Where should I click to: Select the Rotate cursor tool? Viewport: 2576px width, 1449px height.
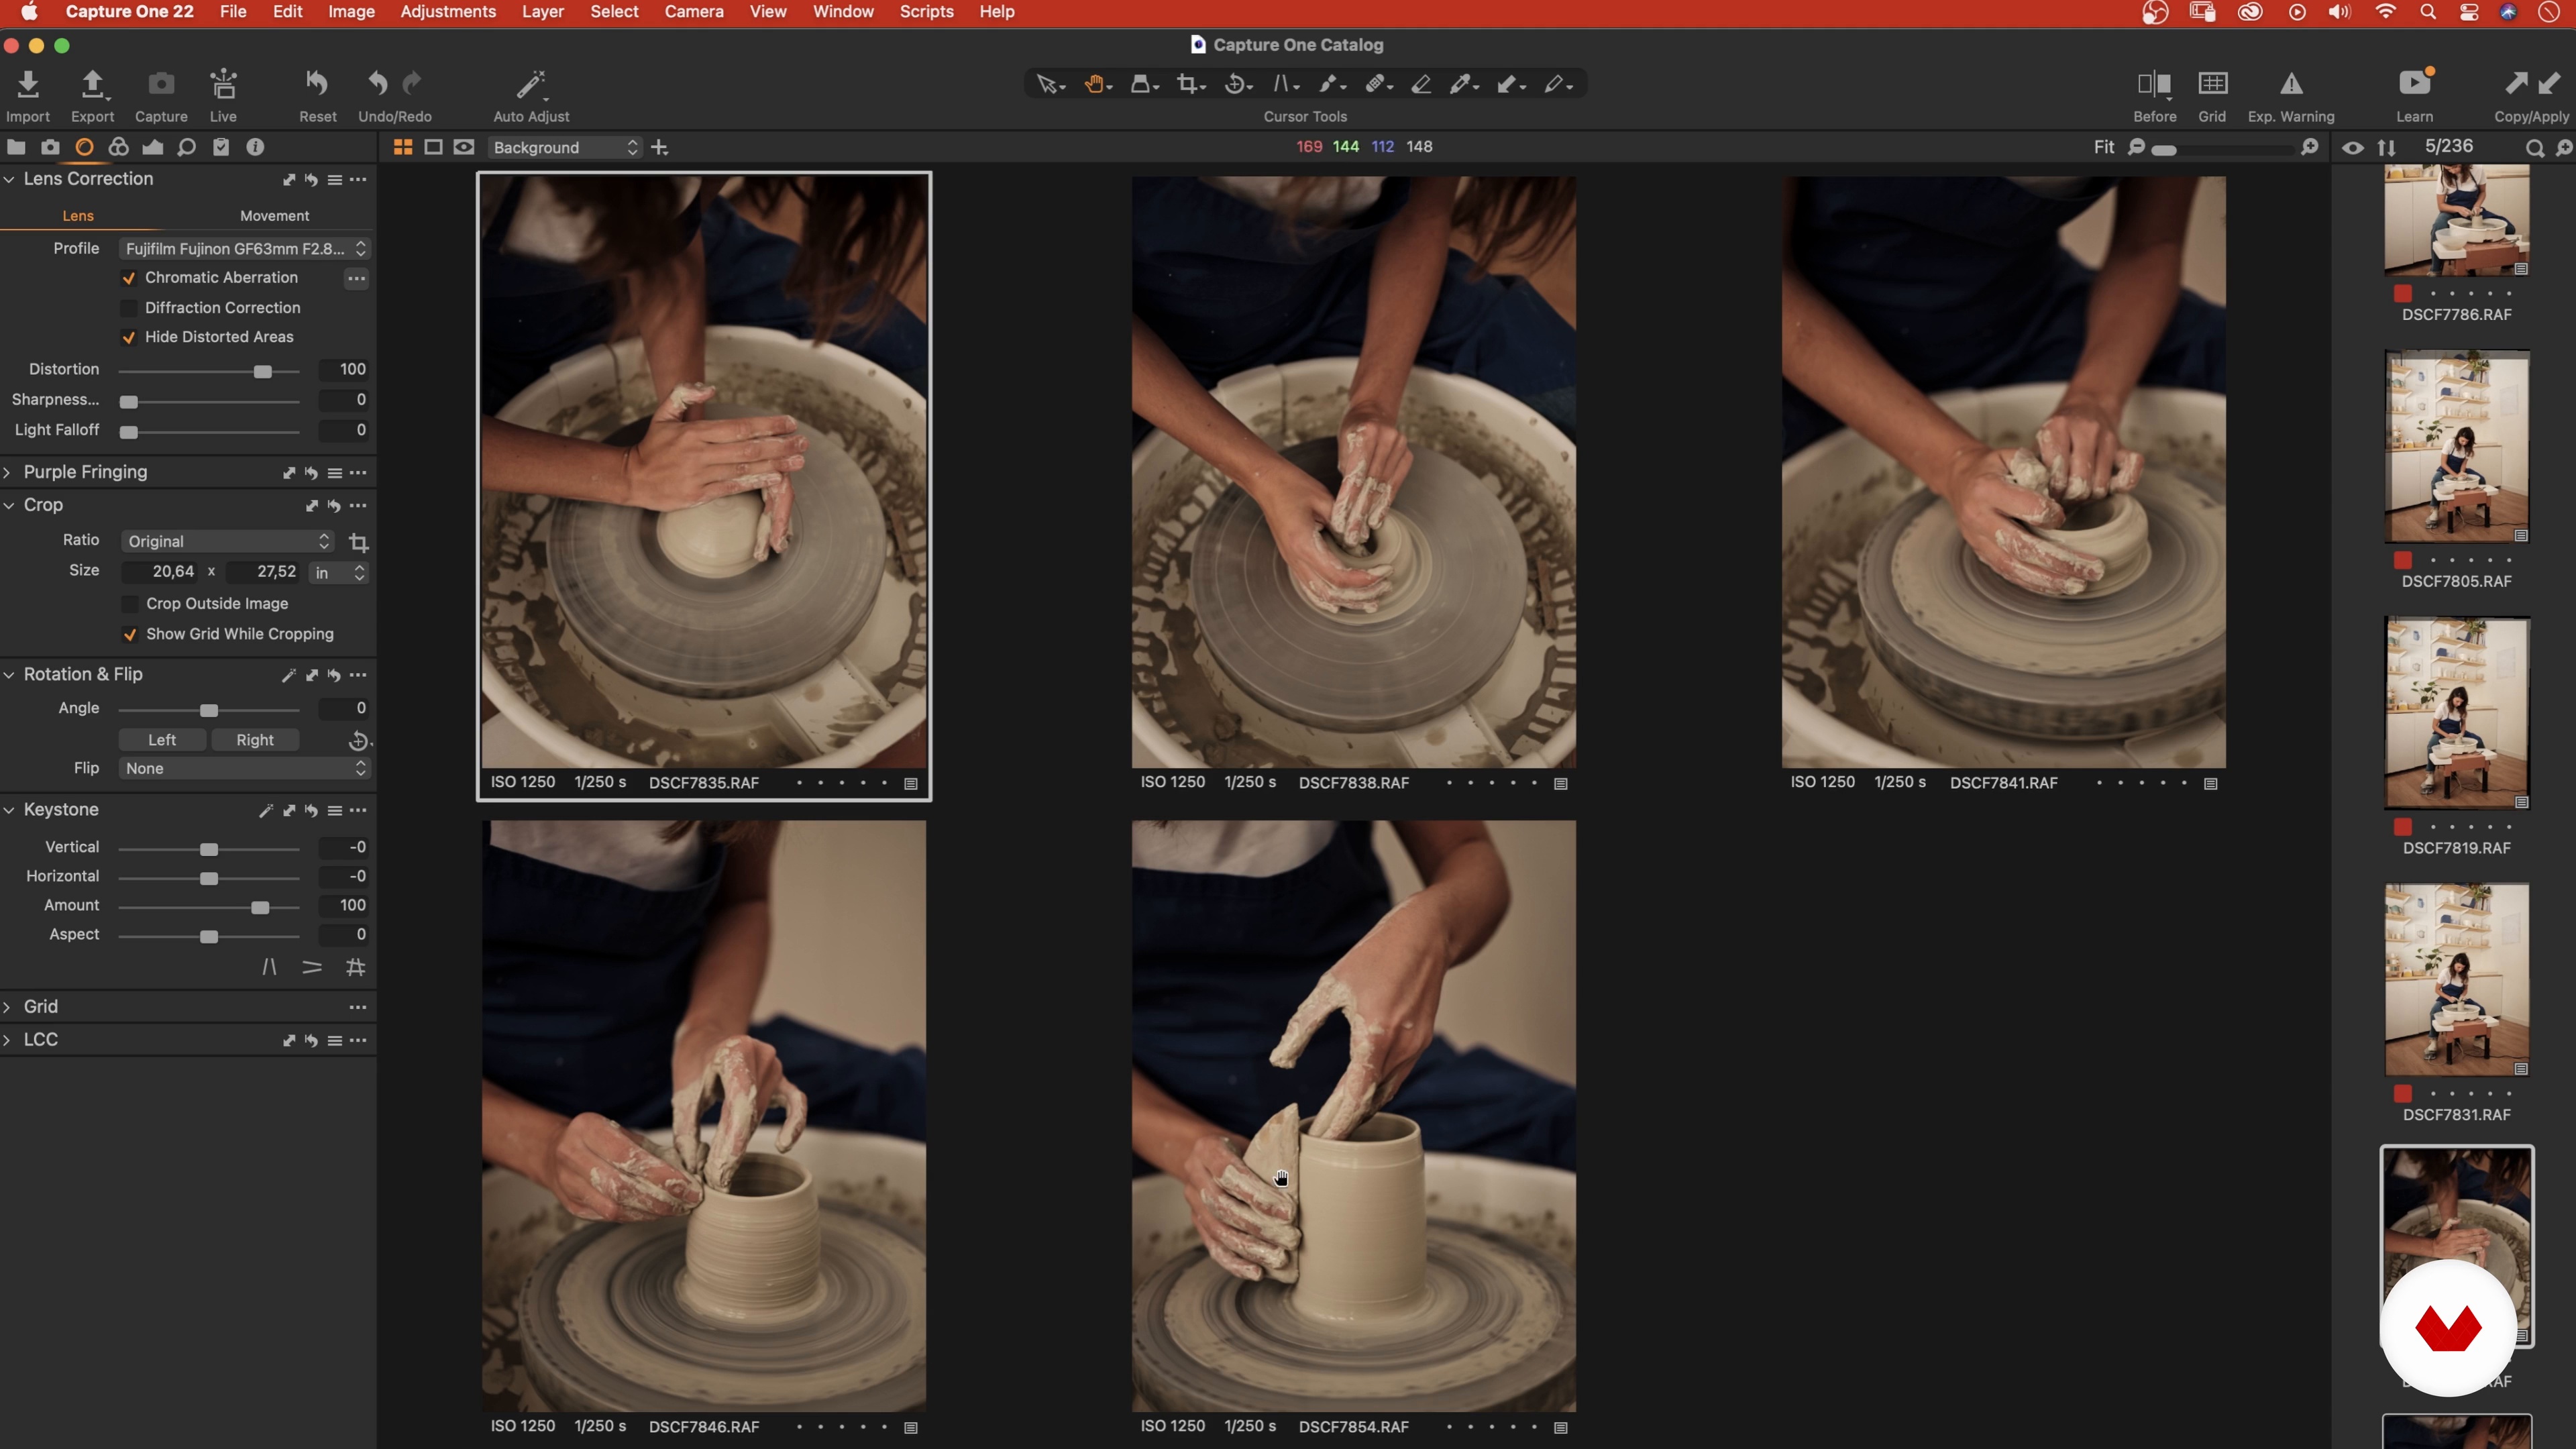pos(1238,85)
